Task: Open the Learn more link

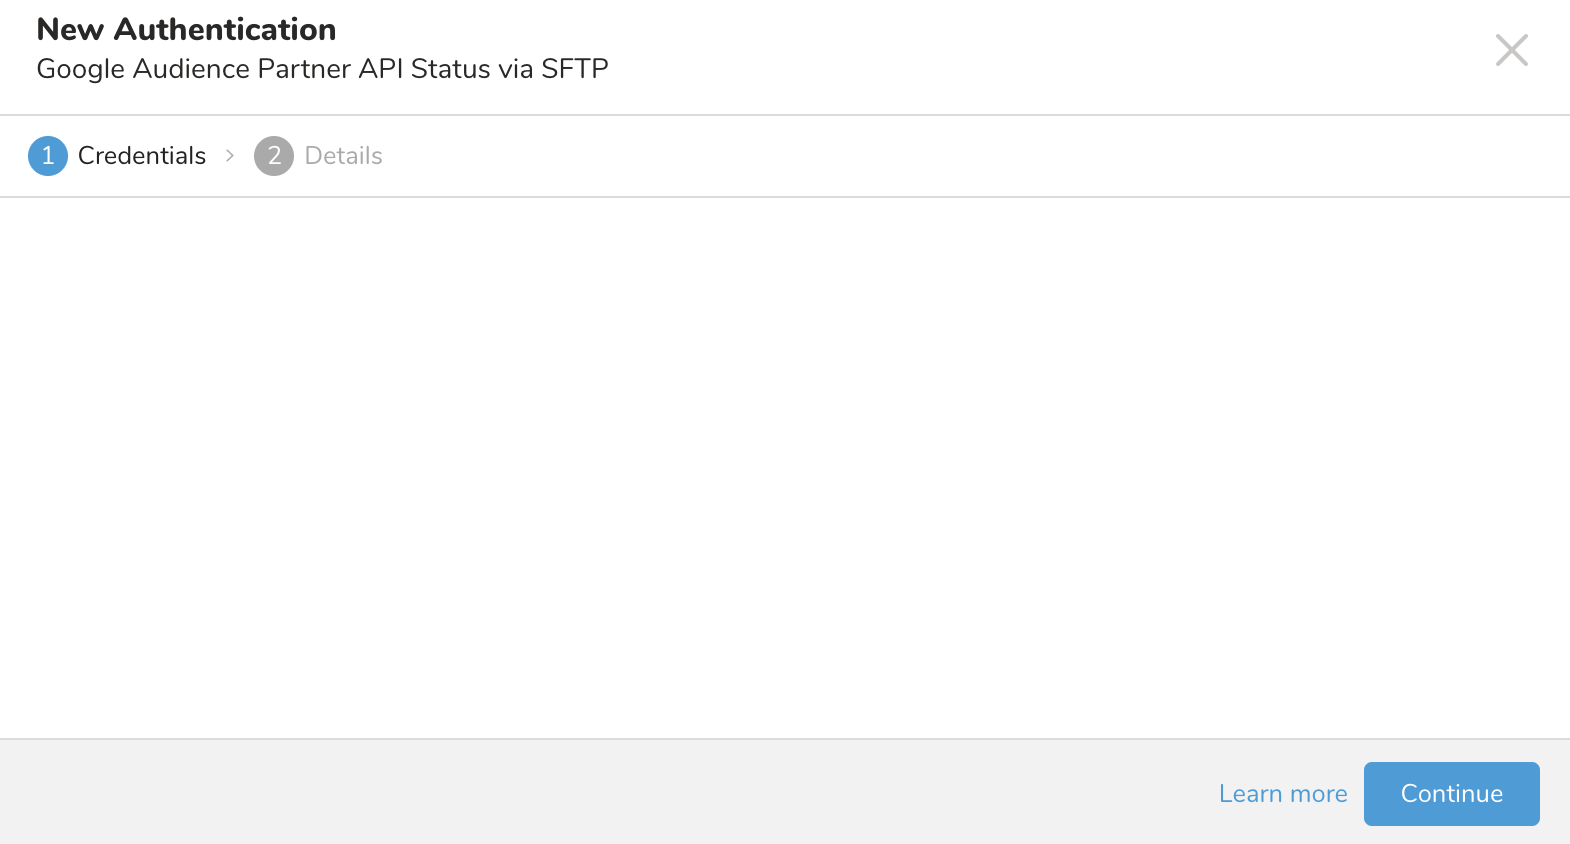Action: (1282, 794)
